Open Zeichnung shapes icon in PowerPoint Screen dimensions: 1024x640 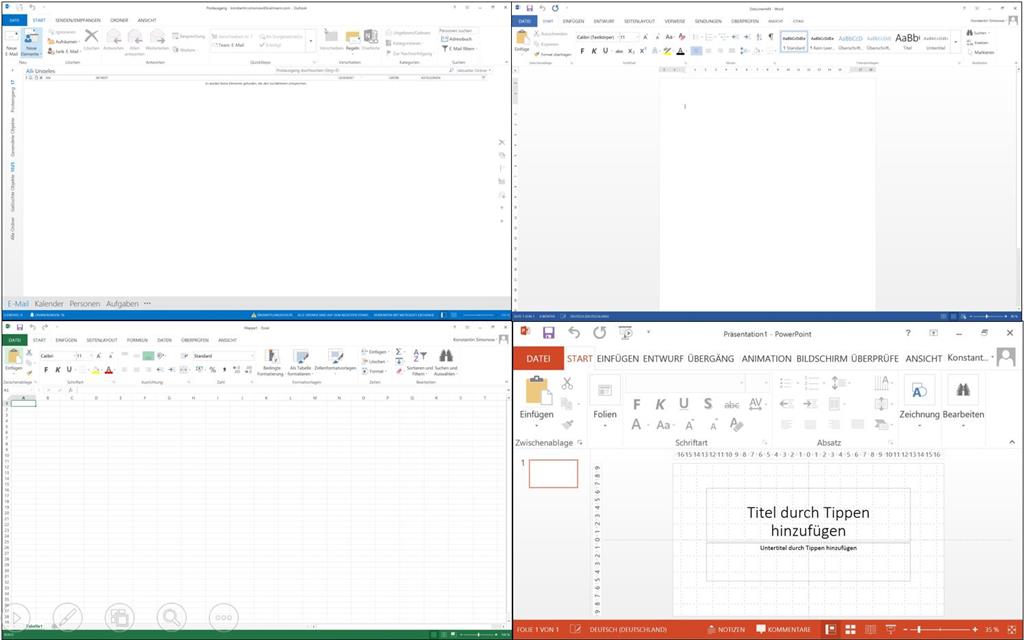tap(920, 391)
